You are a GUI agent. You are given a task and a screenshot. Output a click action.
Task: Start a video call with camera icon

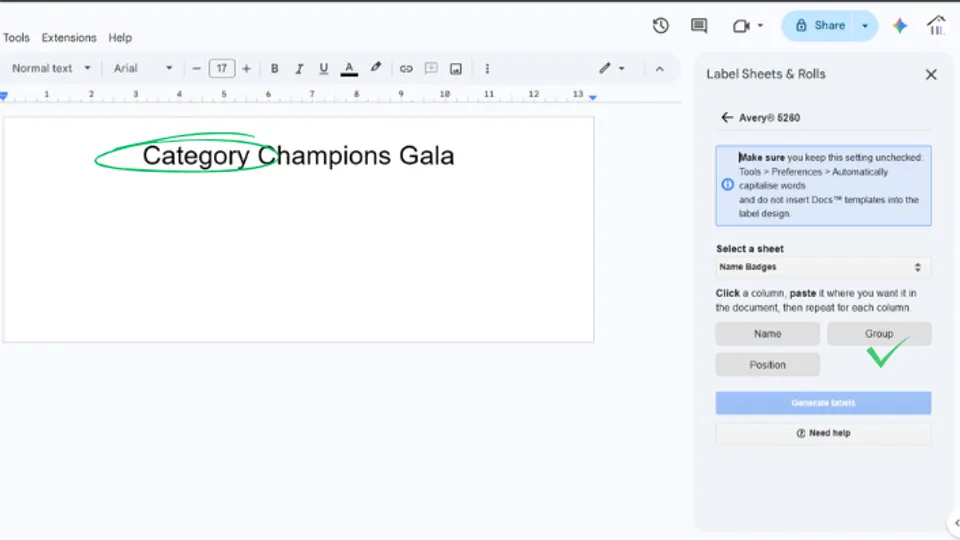pos(741,26)
